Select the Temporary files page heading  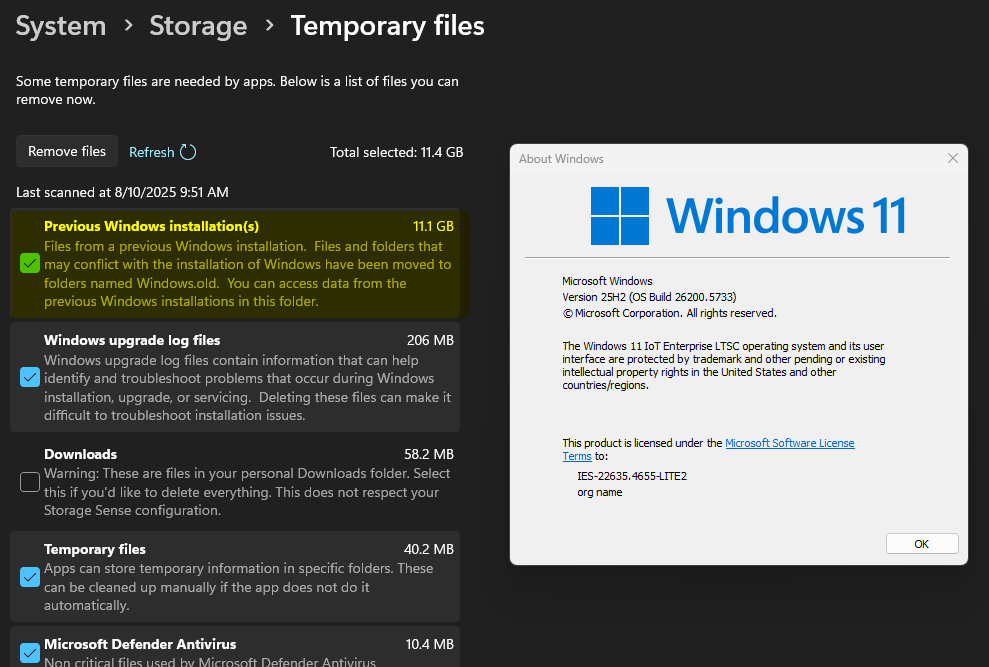(x=388, y=26)
